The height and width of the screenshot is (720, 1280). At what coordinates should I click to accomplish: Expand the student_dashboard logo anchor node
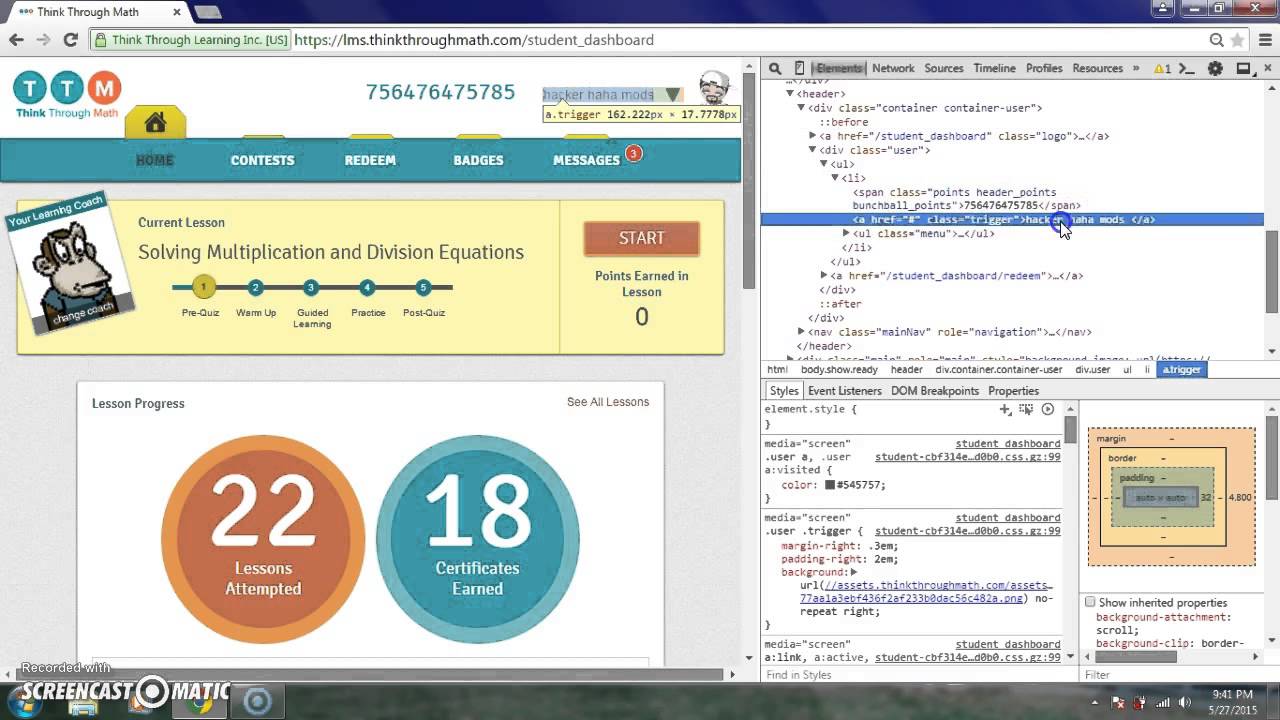[812, 136]
